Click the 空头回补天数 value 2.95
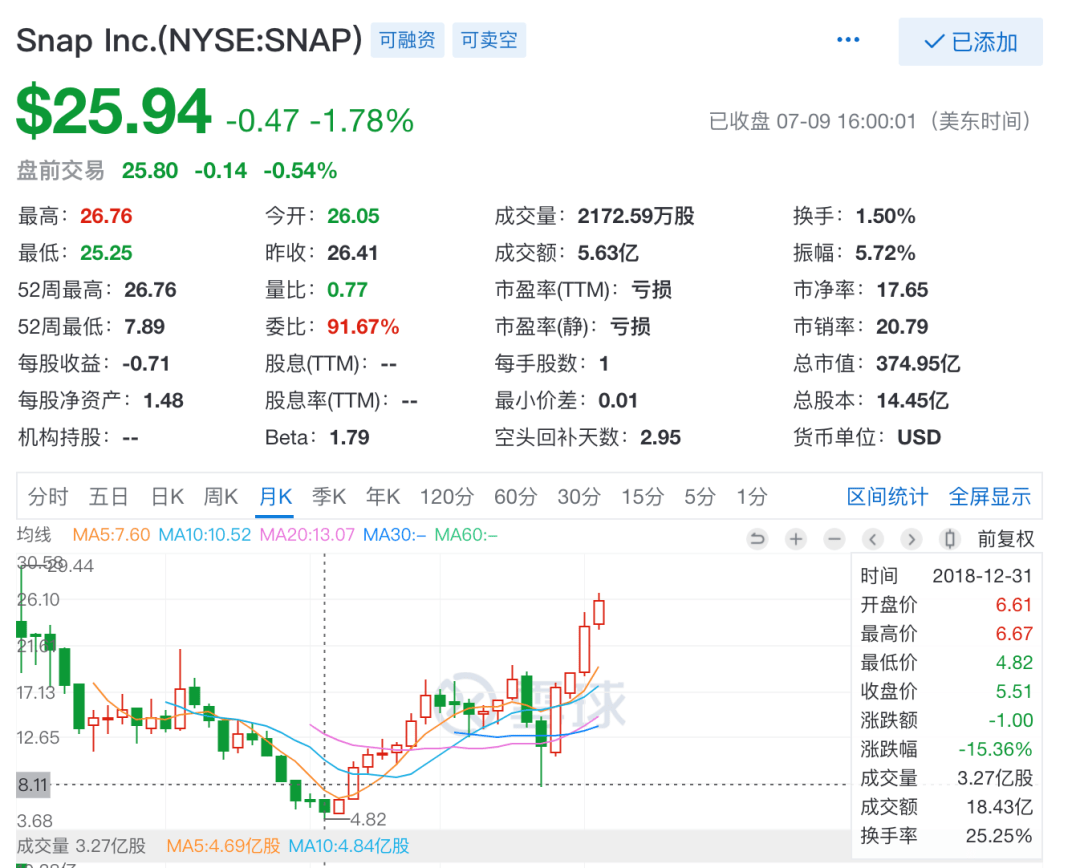1080x868 pixels. point(661,437)
